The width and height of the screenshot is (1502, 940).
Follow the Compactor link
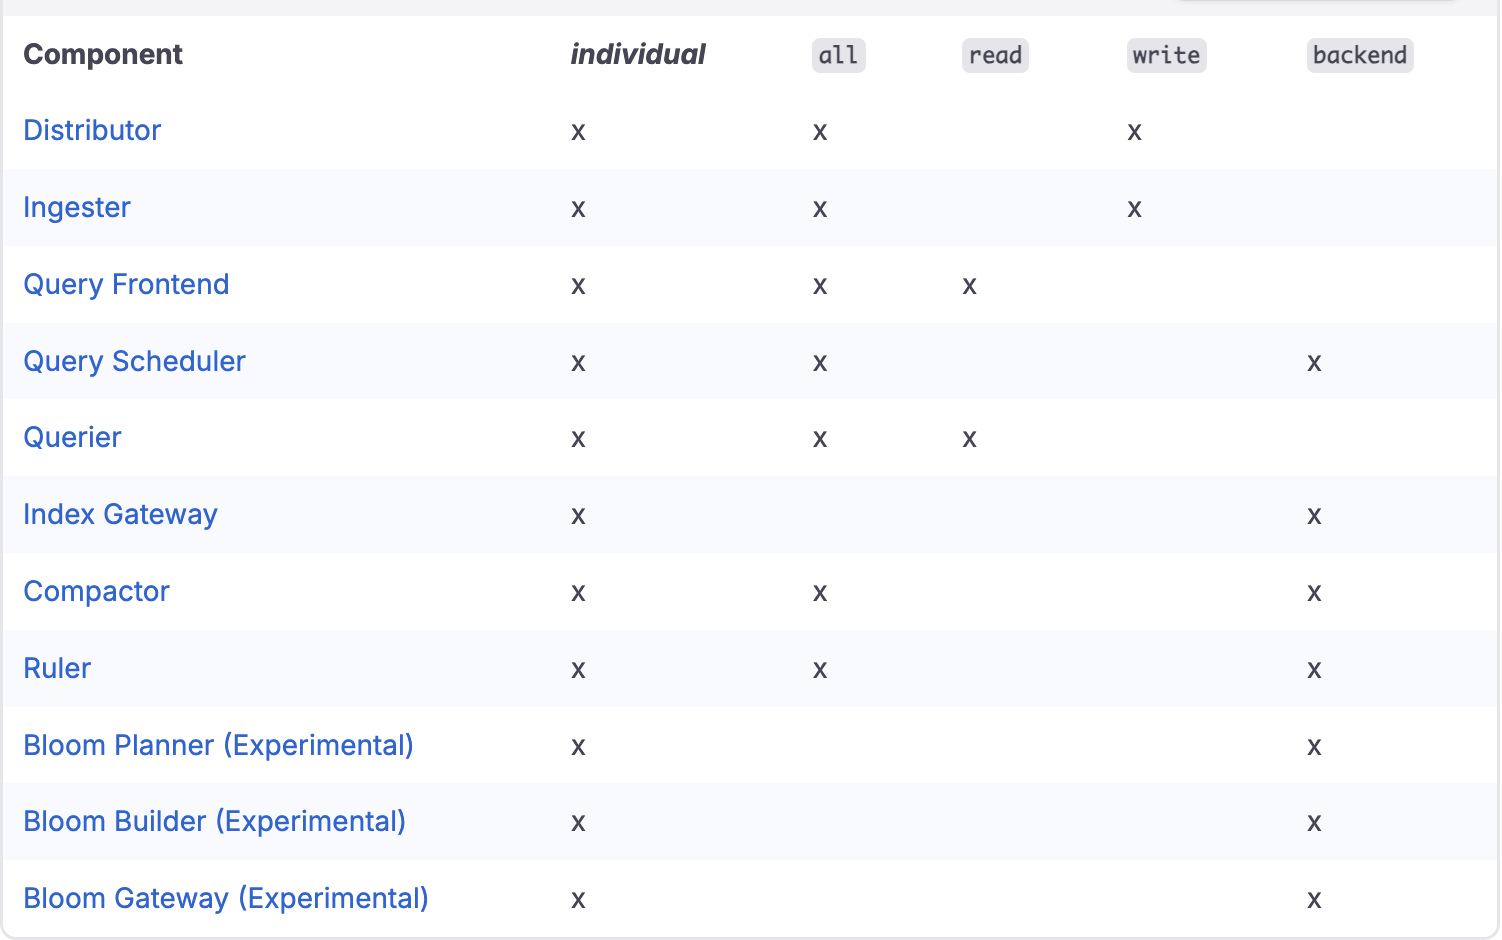[96, 591]
